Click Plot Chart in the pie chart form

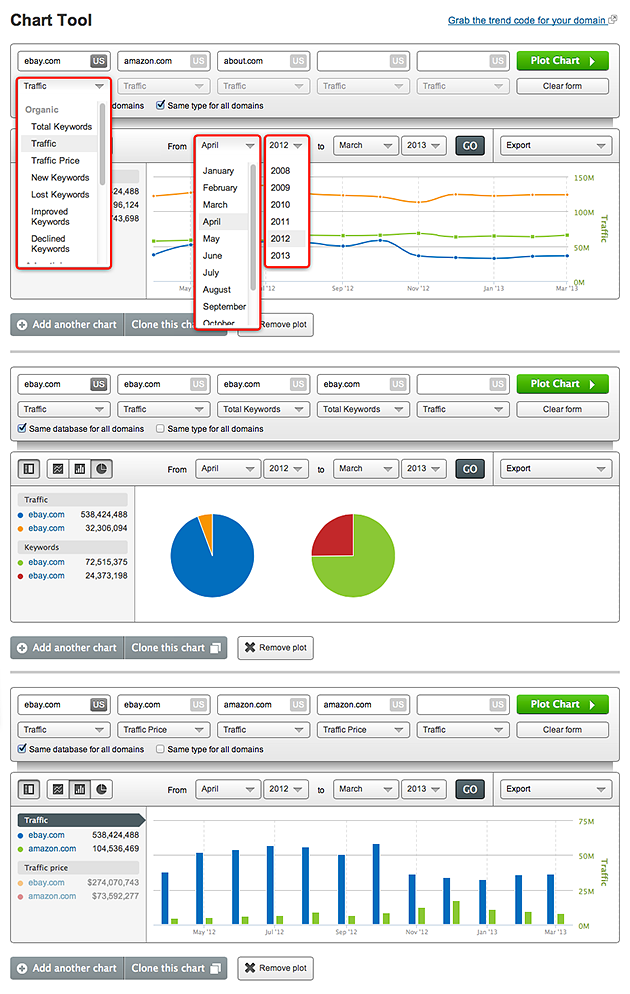coord(562,384)
